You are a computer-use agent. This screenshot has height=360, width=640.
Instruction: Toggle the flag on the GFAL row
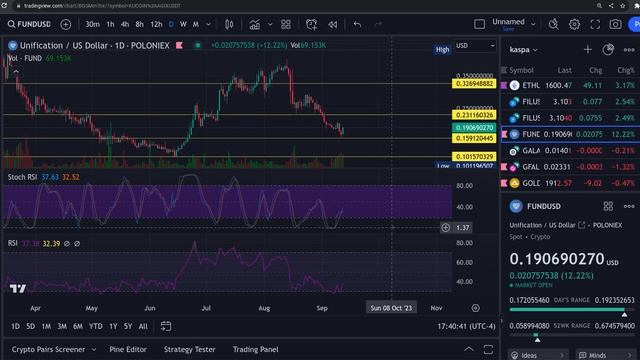[x=504, y=167]
